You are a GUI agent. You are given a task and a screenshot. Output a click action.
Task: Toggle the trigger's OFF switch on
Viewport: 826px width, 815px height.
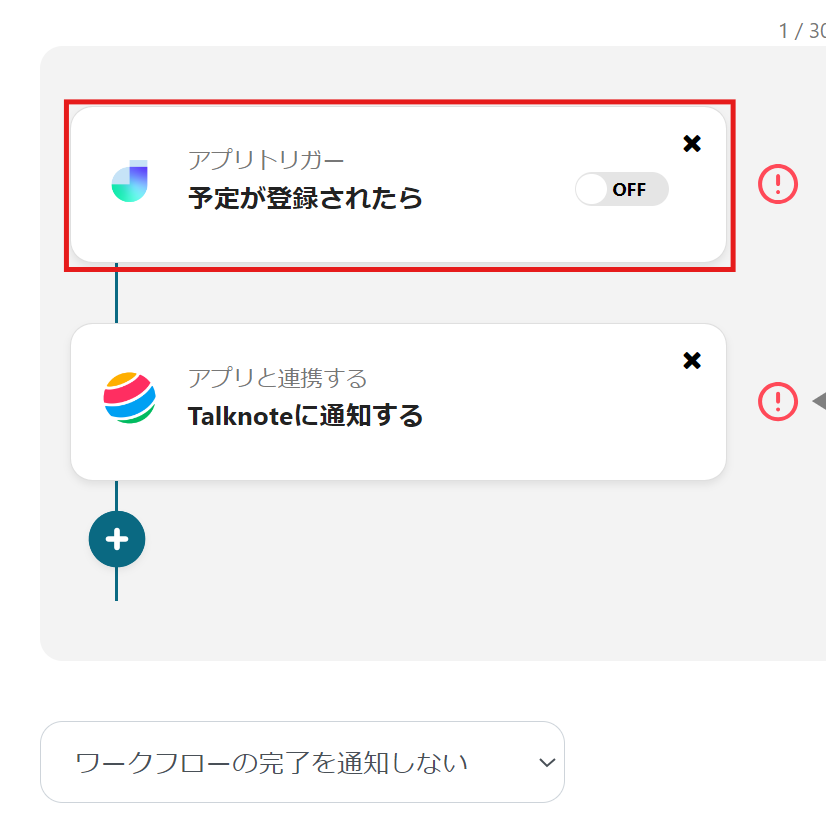click(x=621, y=189)
